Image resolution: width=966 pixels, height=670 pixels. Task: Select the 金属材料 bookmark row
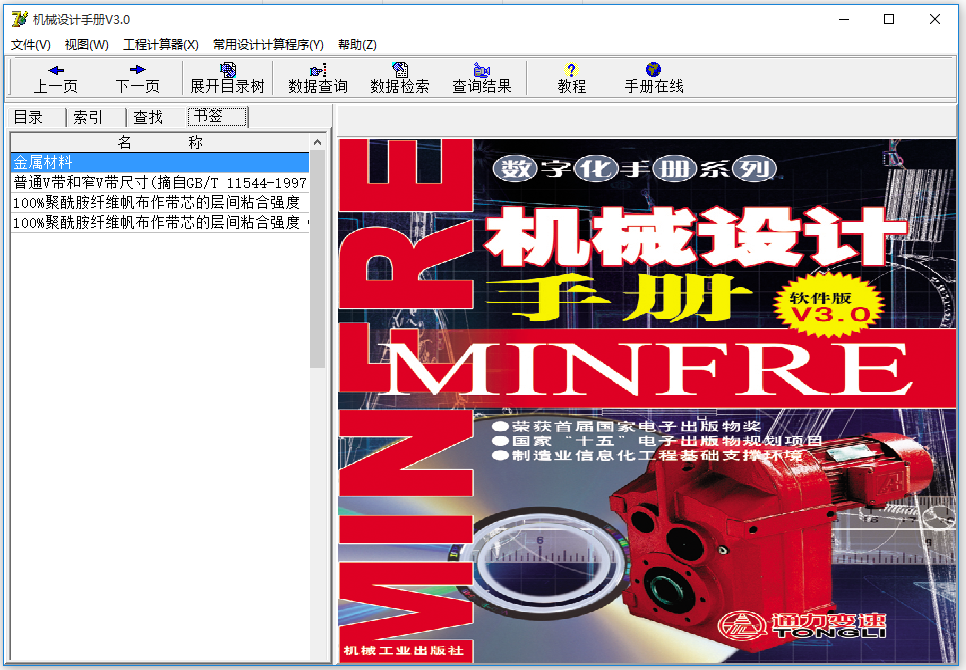(160, 163)
